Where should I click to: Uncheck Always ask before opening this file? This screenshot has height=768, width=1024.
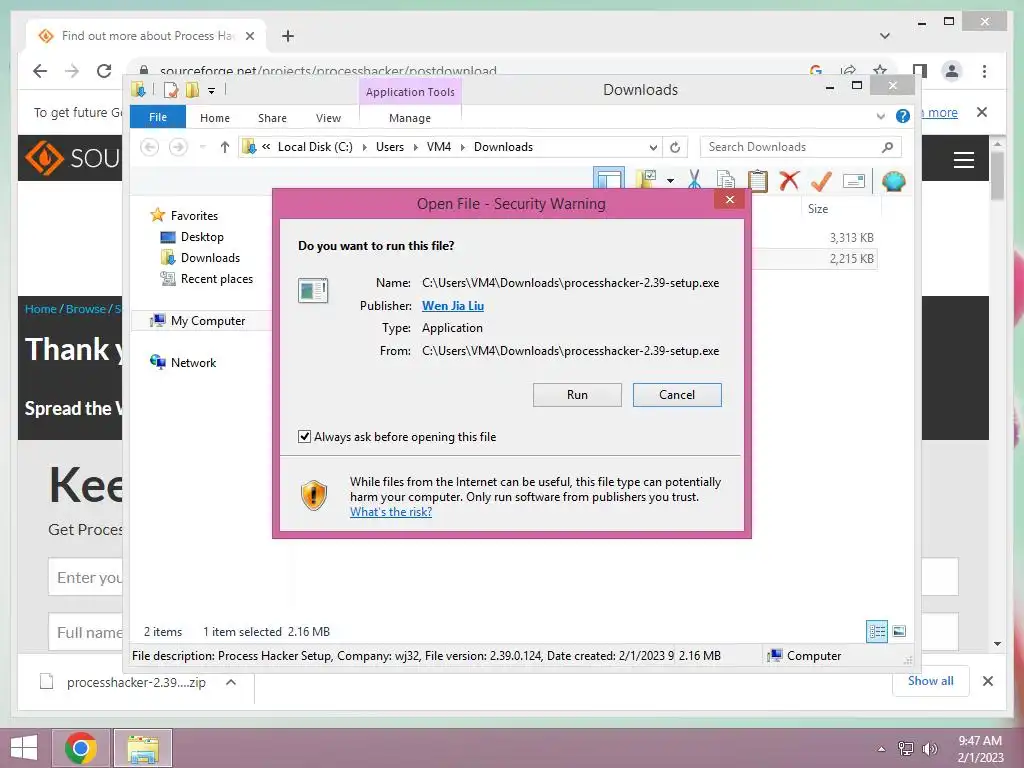click(x=304, y=437)
